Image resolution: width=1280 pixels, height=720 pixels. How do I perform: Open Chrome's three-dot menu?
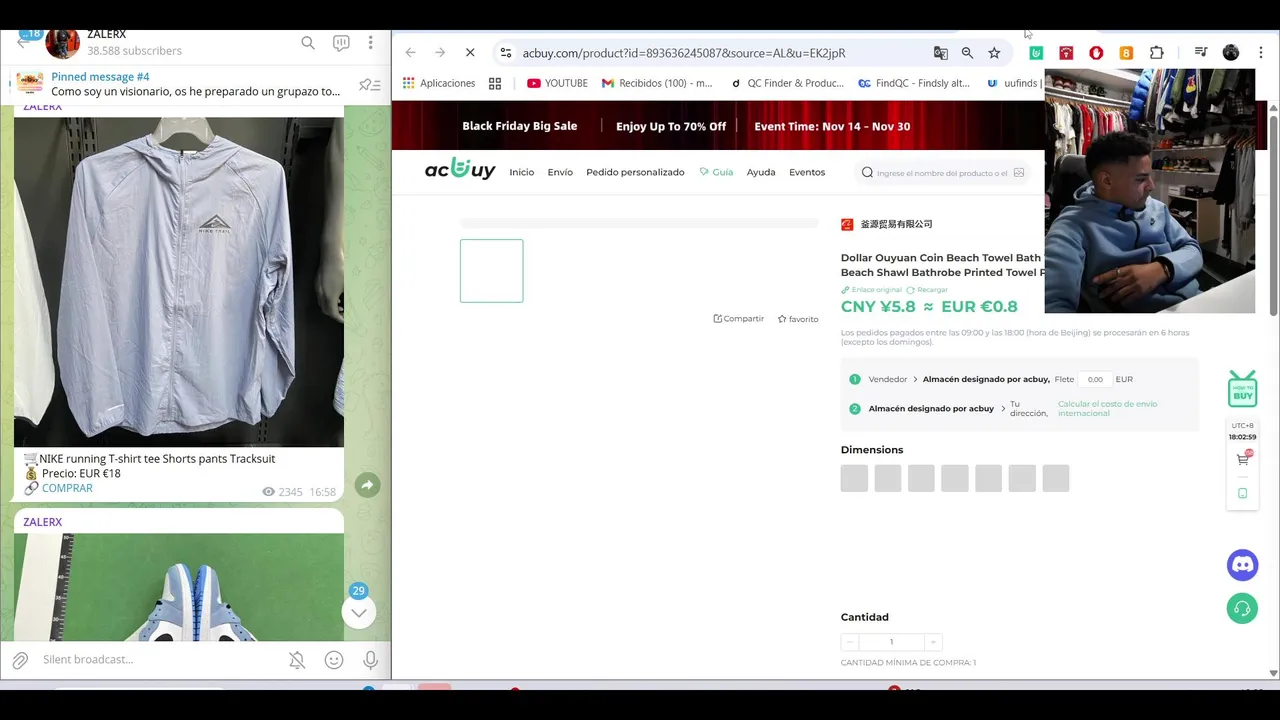(x=1261, y=53)
